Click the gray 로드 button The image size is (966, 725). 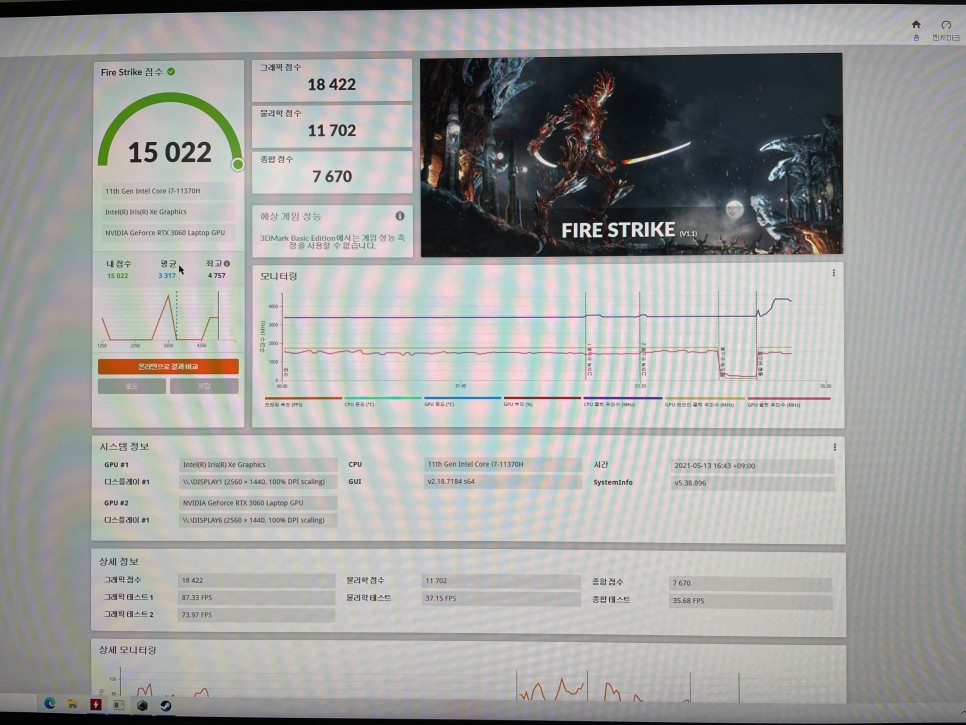(132, 386)
